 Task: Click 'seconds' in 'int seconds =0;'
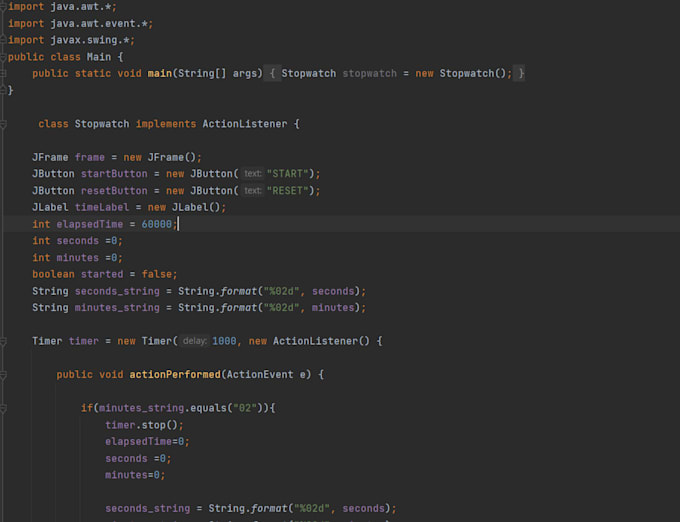[x=78, y=241]
